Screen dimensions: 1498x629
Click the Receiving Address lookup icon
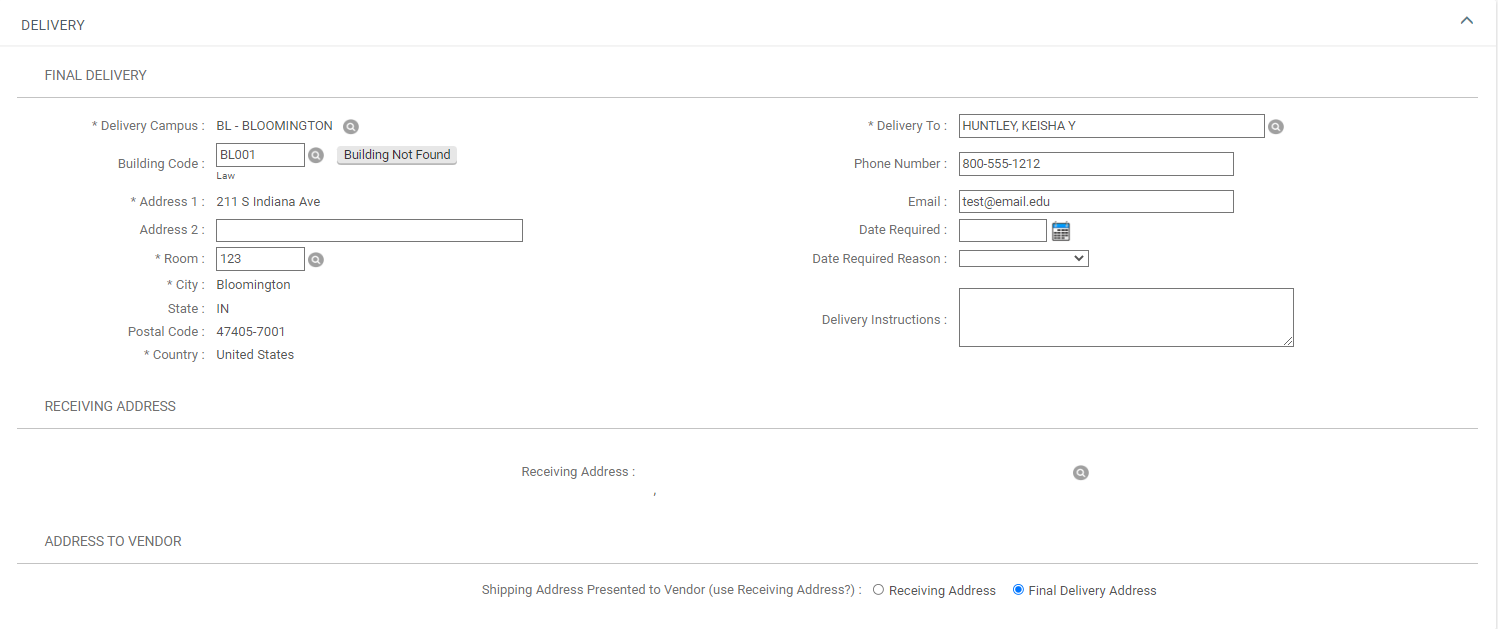(x=1080, y=473)
